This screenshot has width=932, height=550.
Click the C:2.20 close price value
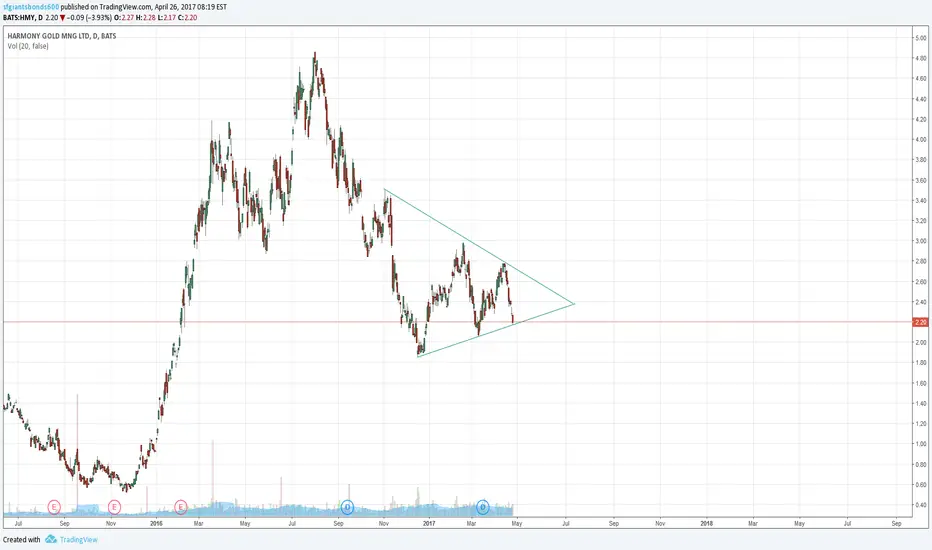[188, 18]
